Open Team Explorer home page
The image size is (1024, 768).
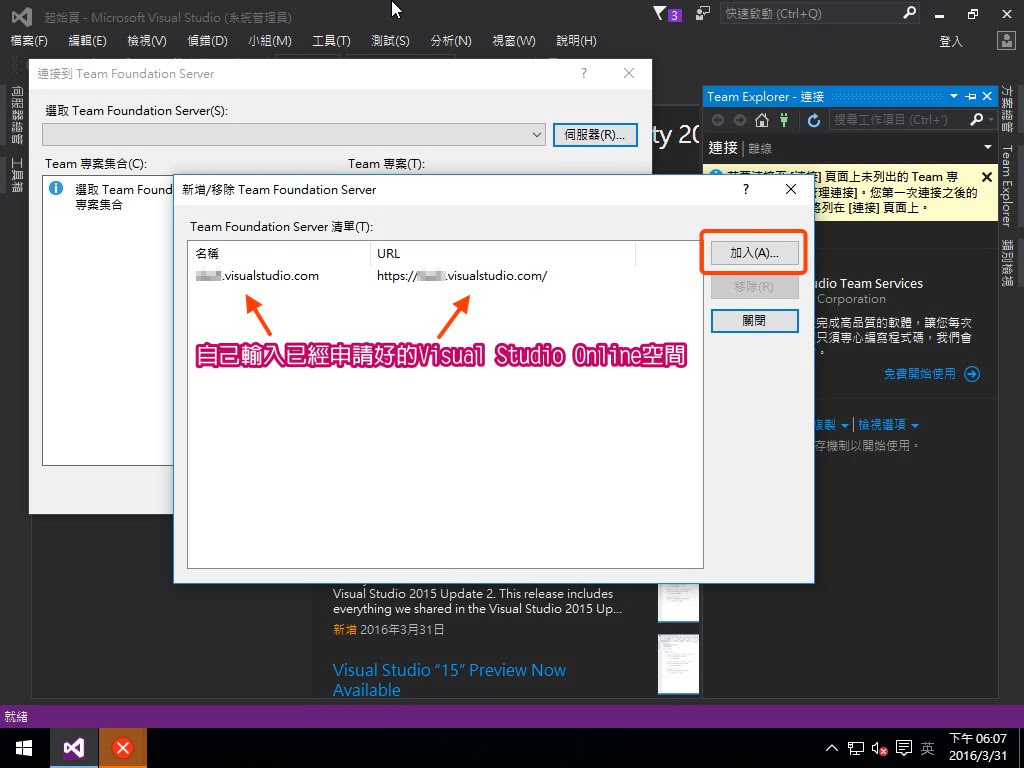click(761, 120)
